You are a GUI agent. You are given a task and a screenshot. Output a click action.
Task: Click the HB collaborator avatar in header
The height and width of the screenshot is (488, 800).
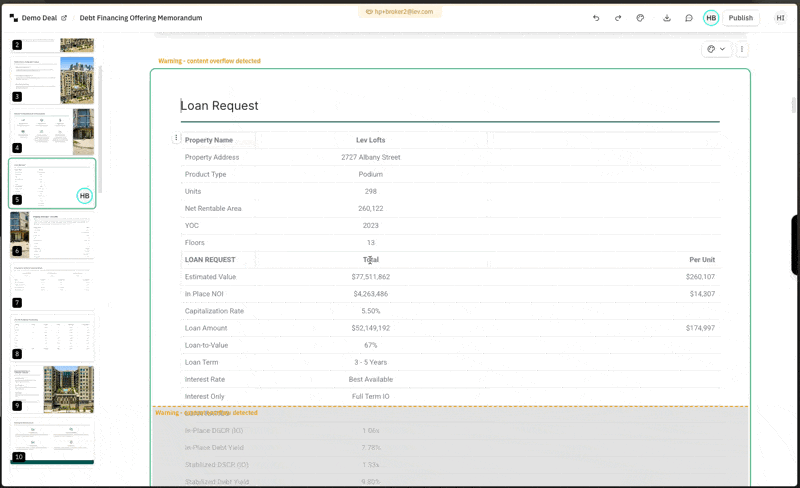711,18
